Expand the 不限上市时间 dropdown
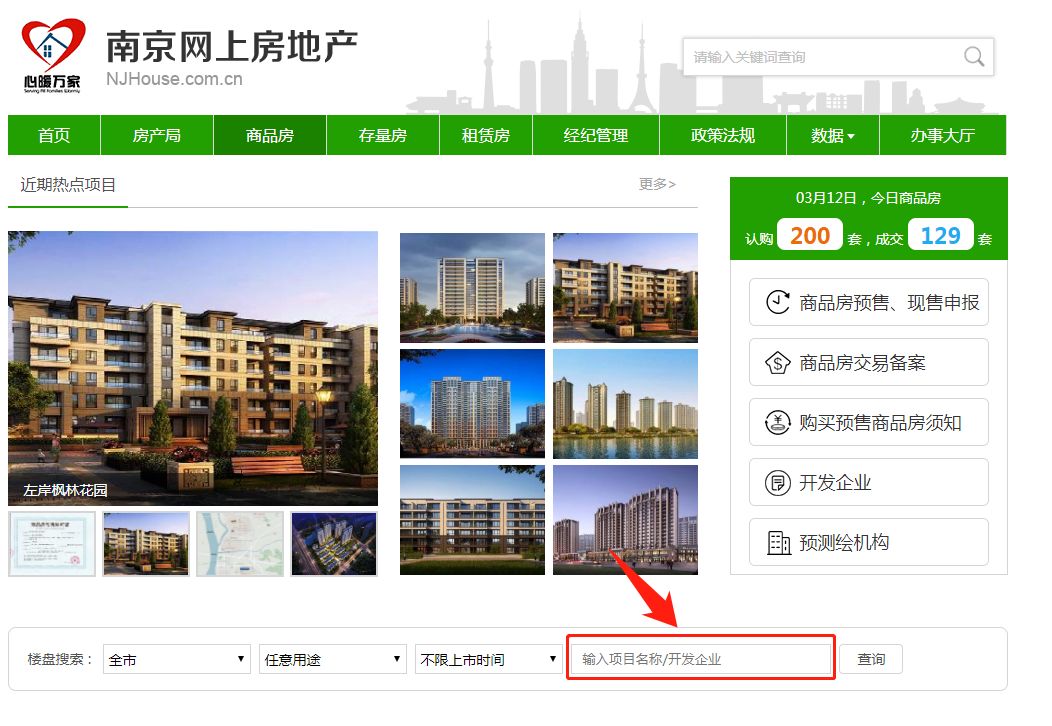Image resolution: width=1052 pixels, height=726 pixels. [488, 660]
